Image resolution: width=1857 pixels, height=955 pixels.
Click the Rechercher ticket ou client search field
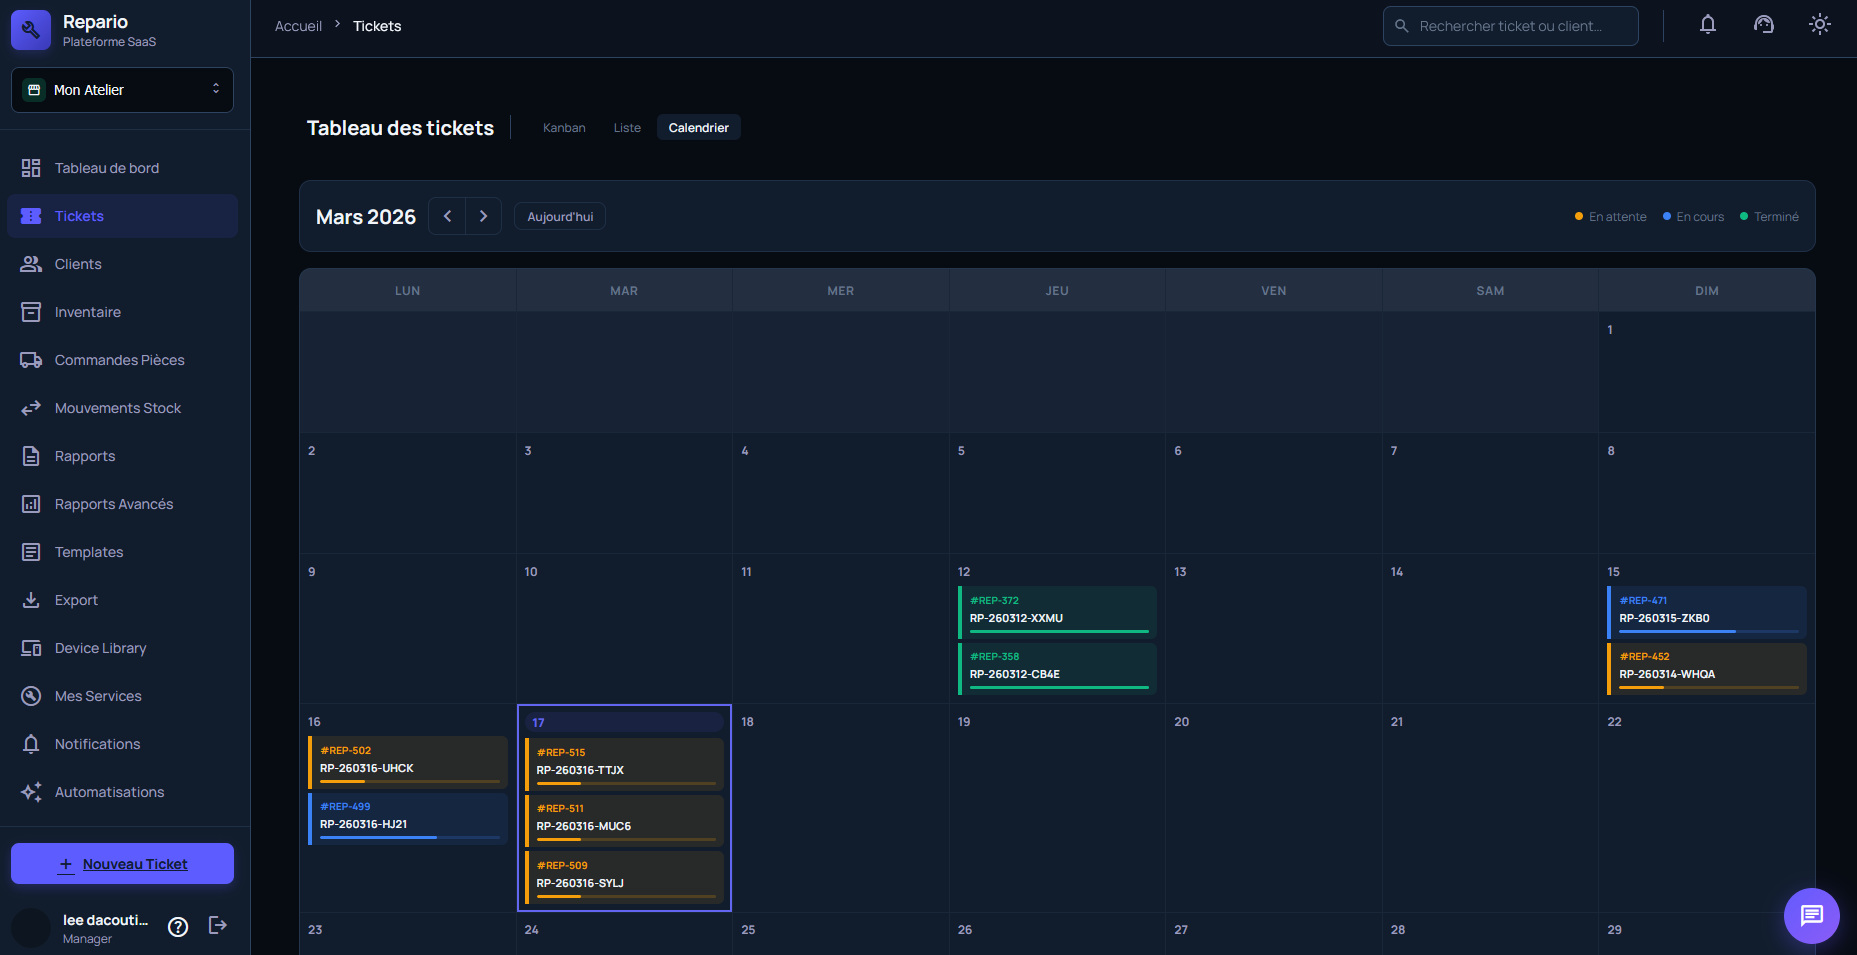1510,25
